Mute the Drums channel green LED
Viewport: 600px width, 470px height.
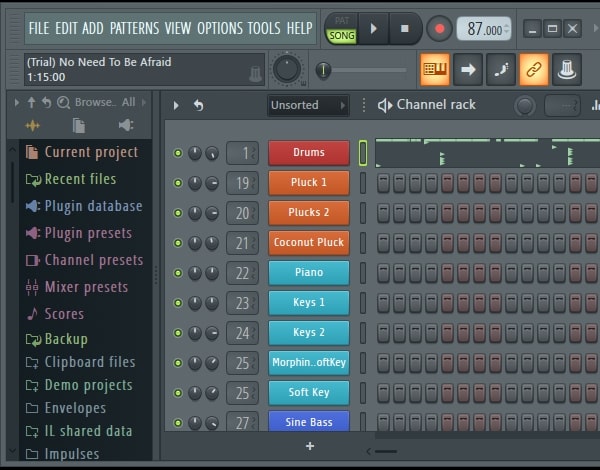pyautogui.click(x=178, y=153)
